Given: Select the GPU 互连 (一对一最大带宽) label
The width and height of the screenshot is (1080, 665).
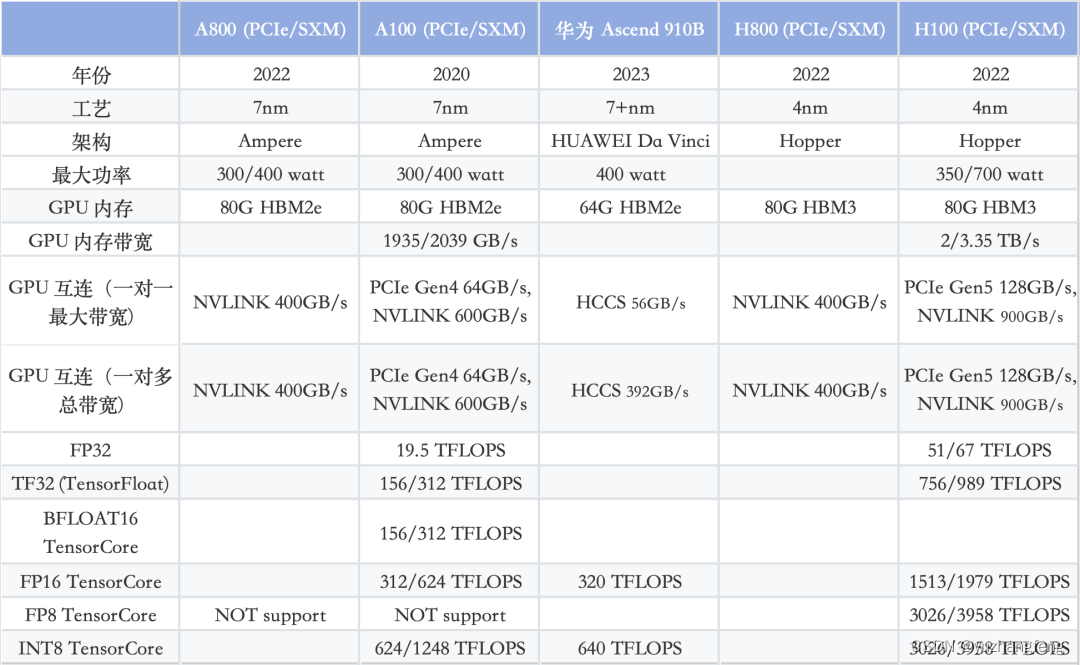Looking at the screenshot, I should [x=91, y=302].
